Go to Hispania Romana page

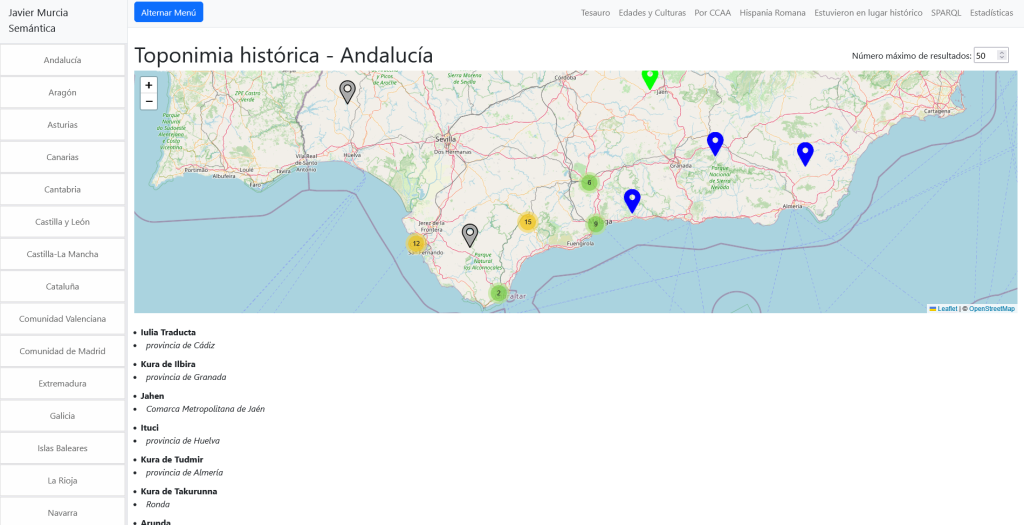click(772, 13)
